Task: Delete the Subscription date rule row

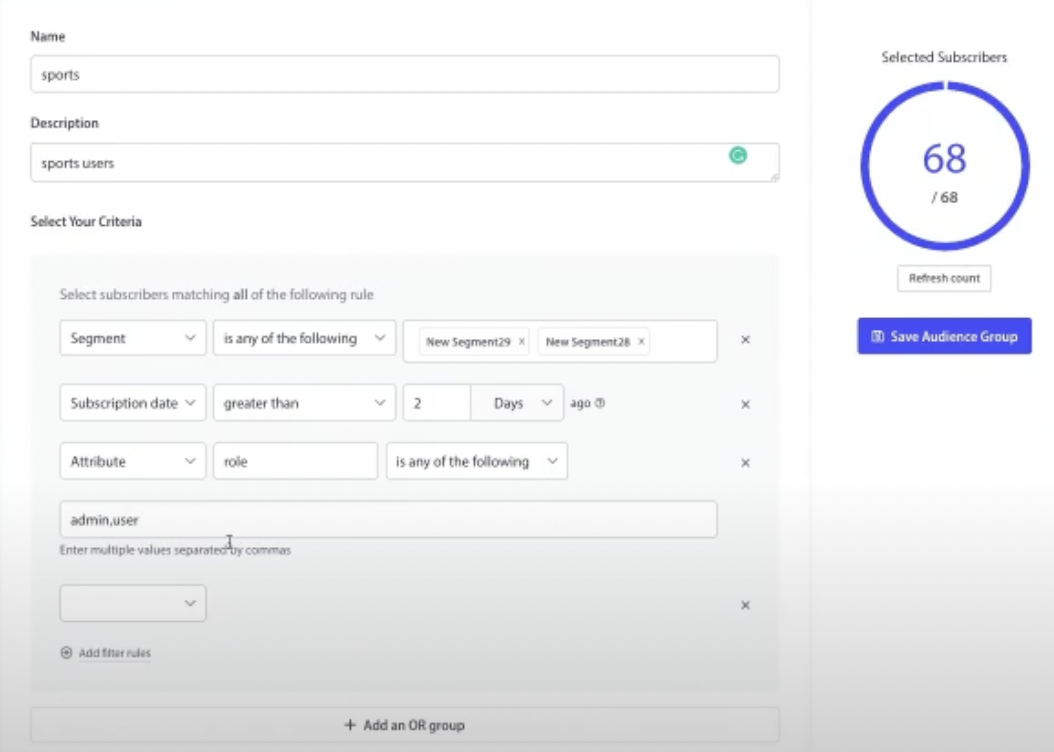Action: [x=745, y=405]
